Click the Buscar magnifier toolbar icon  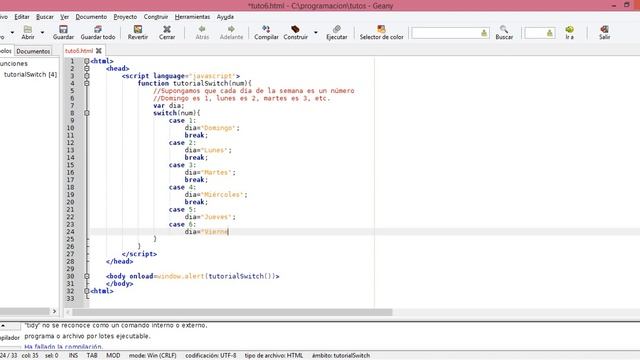click(504, 32)
